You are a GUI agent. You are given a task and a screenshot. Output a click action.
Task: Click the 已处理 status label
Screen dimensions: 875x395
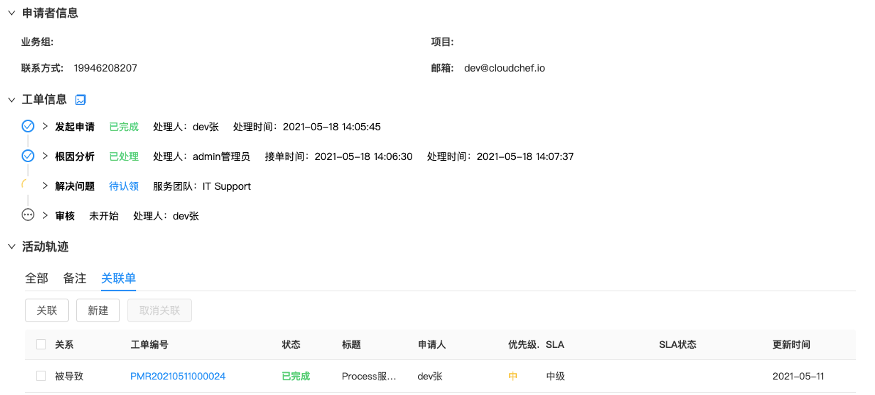[124, 157]
